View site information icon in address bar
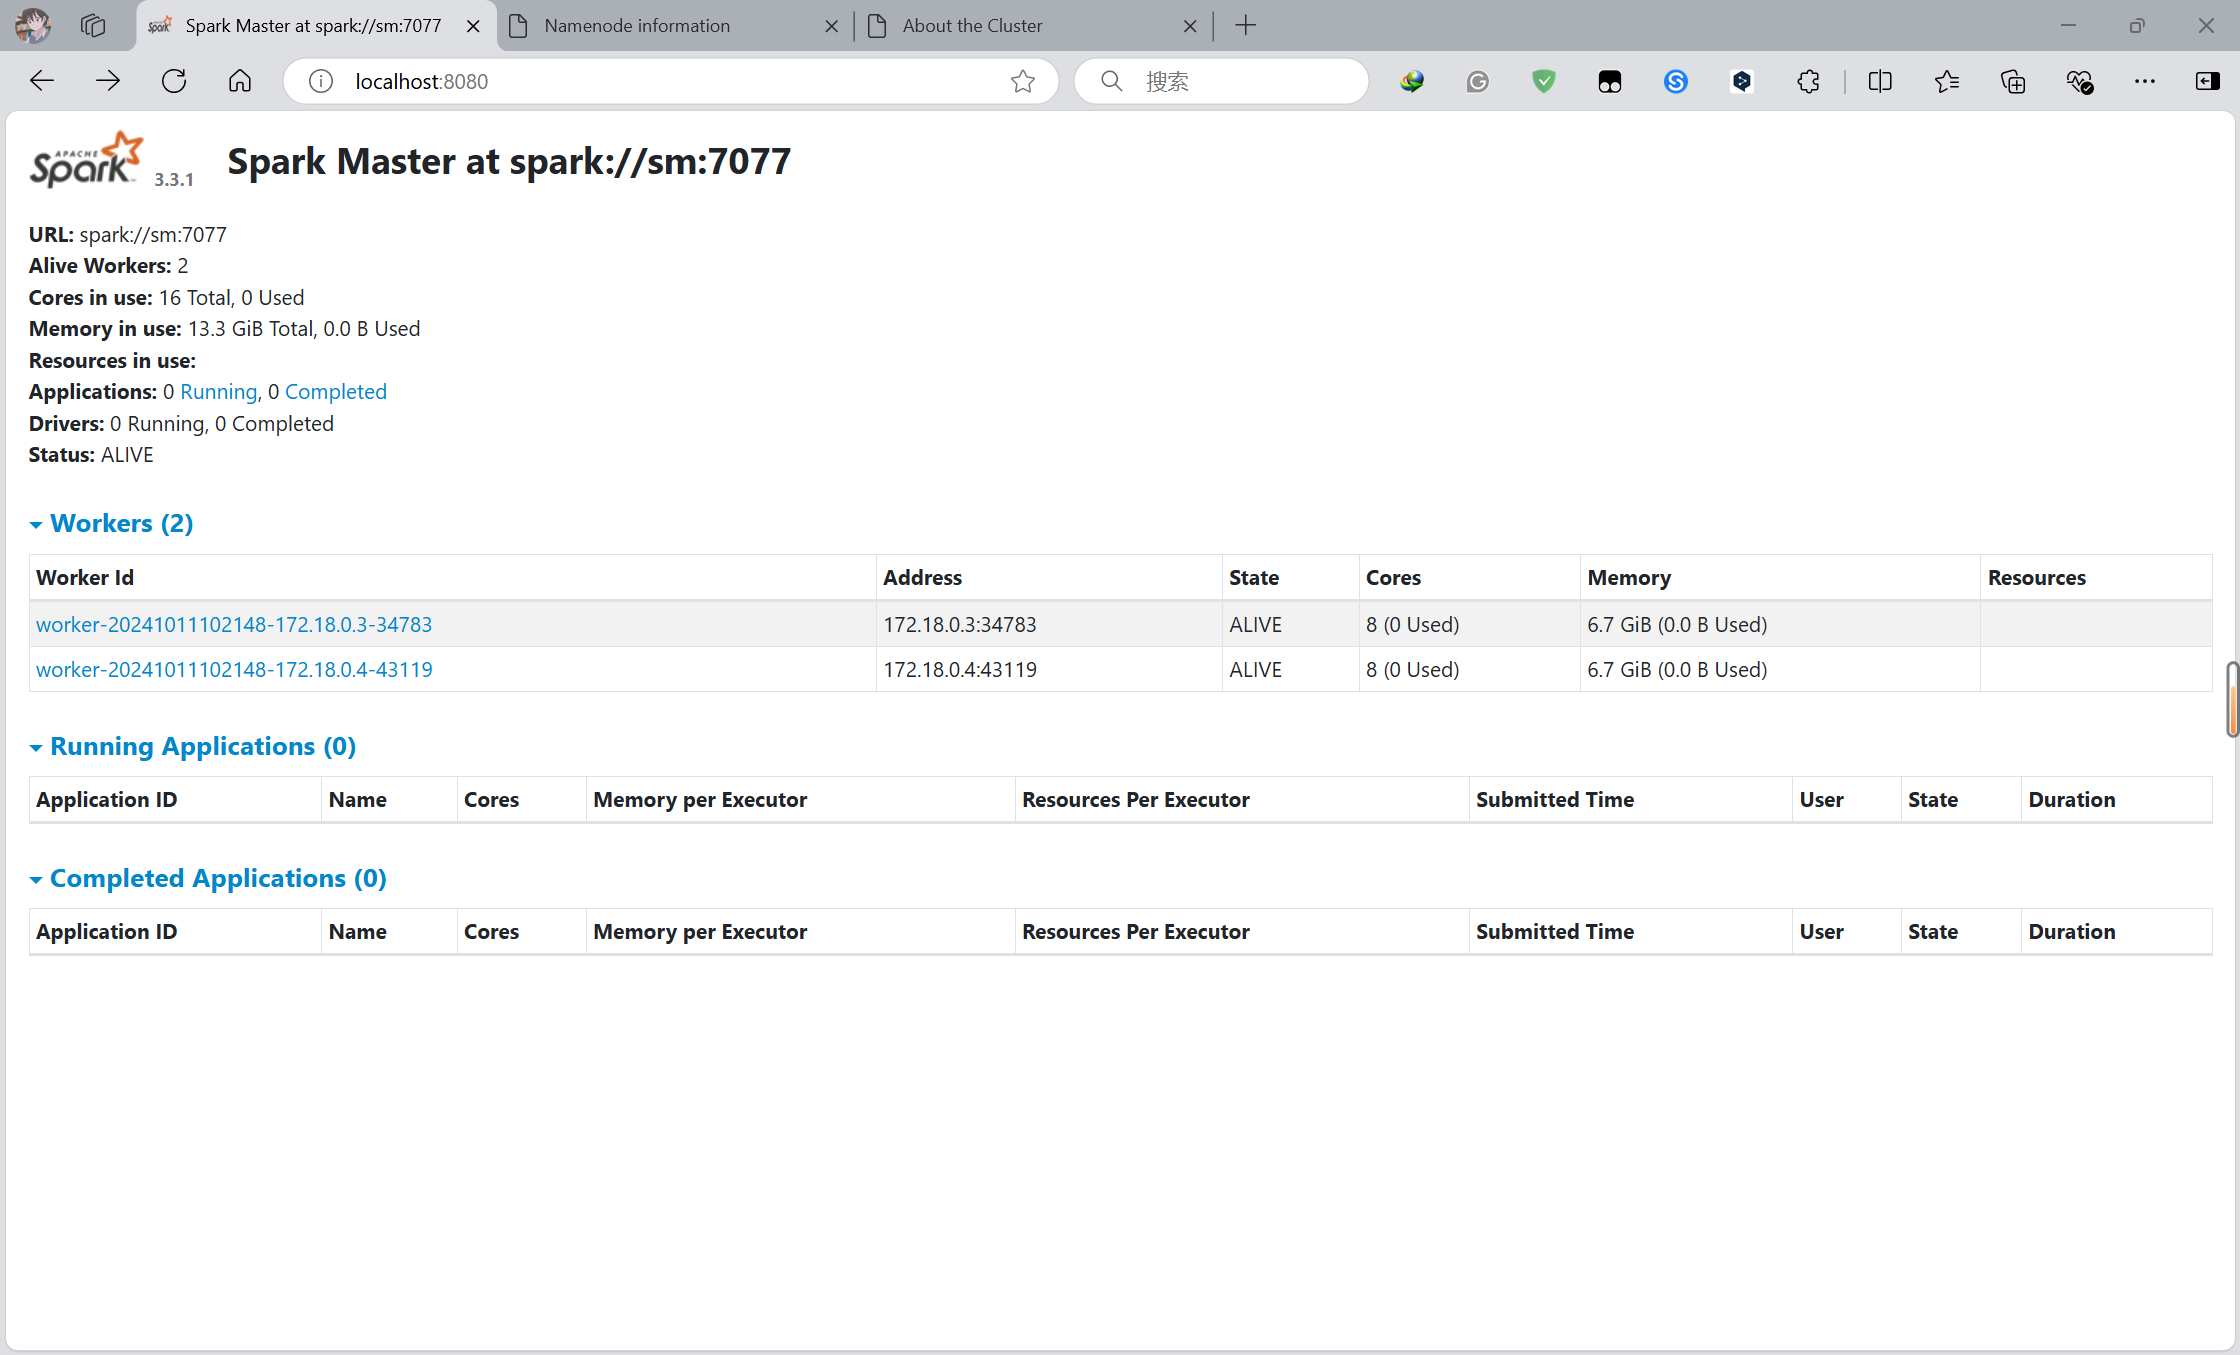The image size is (2240, 1355). (x=320, y=81)
